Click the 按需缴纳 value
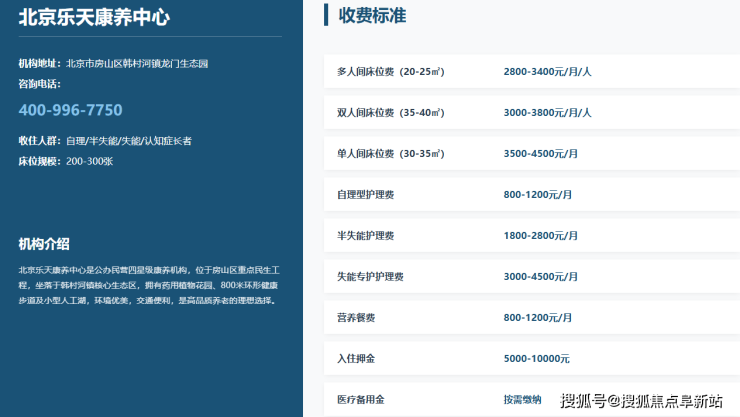Viewport: 740px width, 417px height. click(522, 400)
